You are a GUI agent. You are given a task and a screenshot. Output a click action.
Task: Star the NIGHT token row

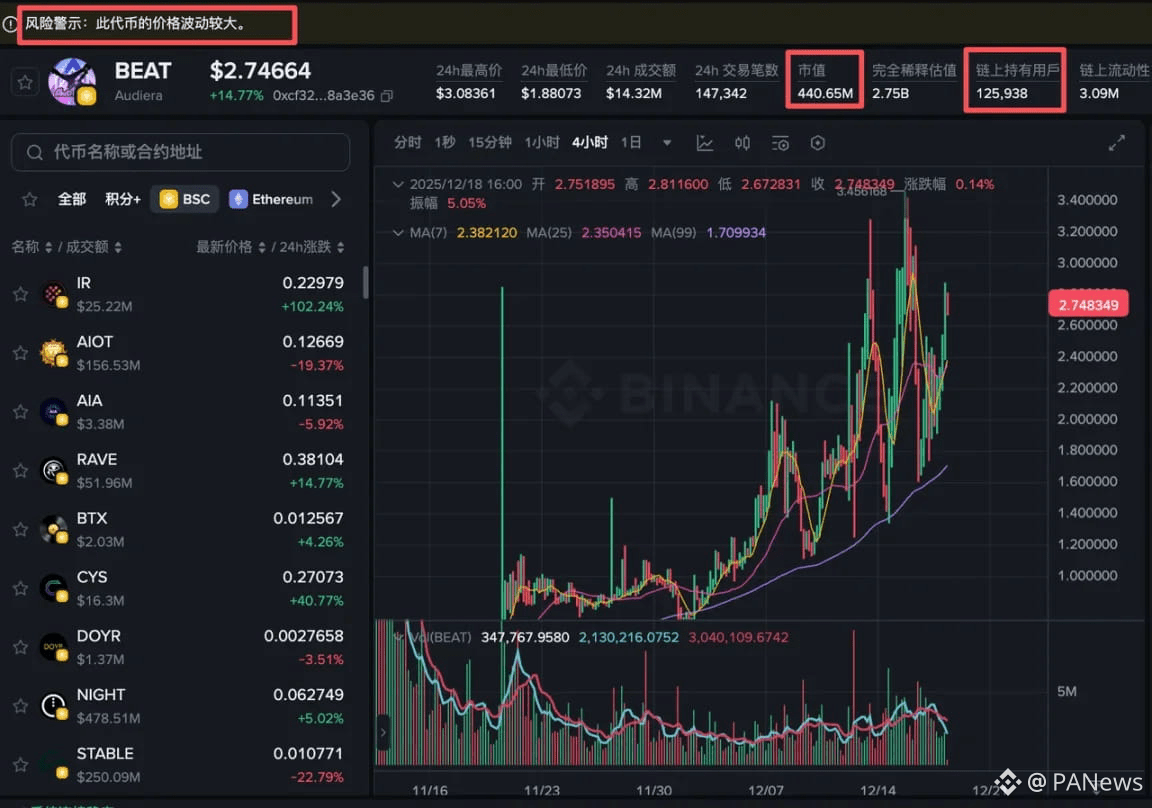[21, 706]
